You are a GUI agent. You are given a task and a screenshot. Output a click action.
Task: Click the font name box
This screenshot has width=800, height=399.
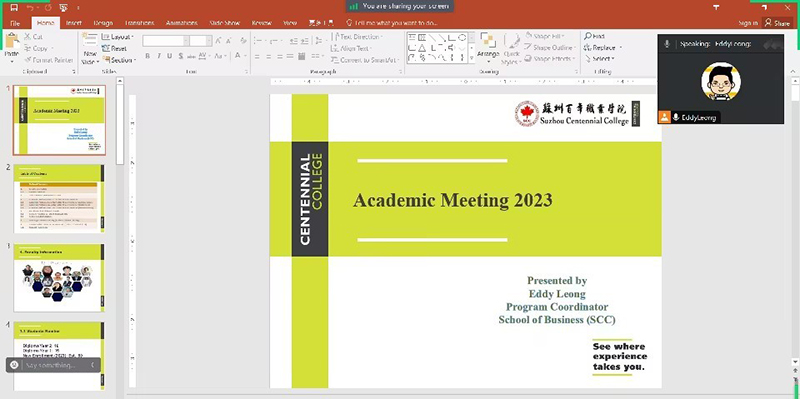coord(163,41)
